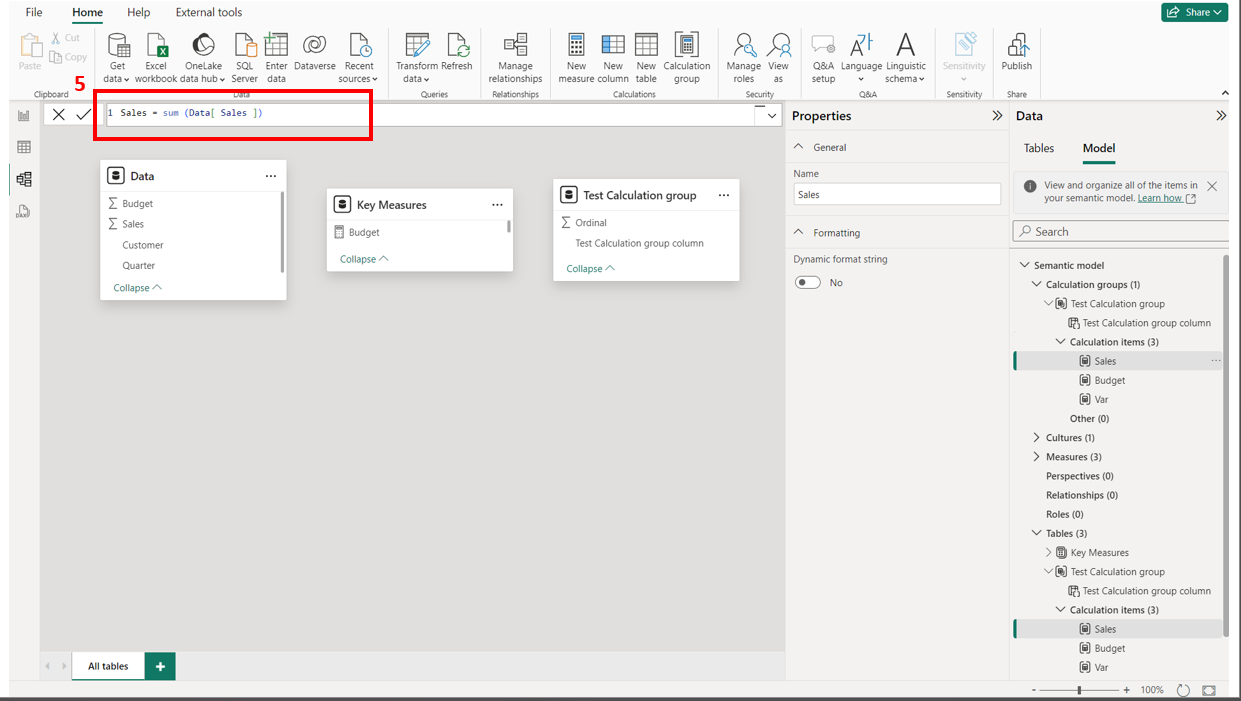The width and height of the screenshot is (1241, 701).
Task: Expand the formula bar dropdown arrow
Action: 772,116
